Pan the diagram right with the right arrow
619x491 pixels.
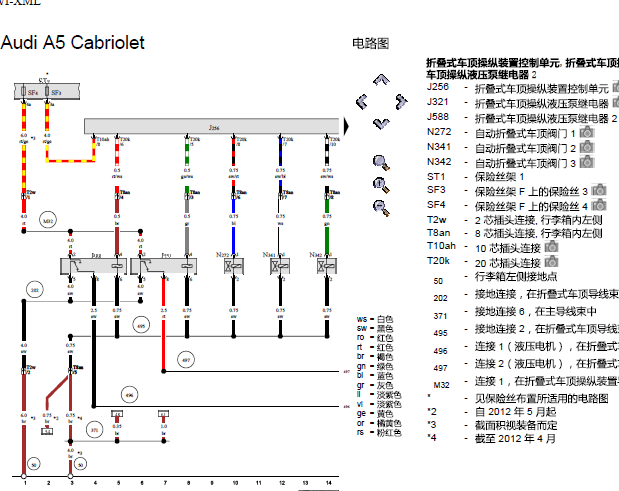pyautogui.click(x=401, y=102)
